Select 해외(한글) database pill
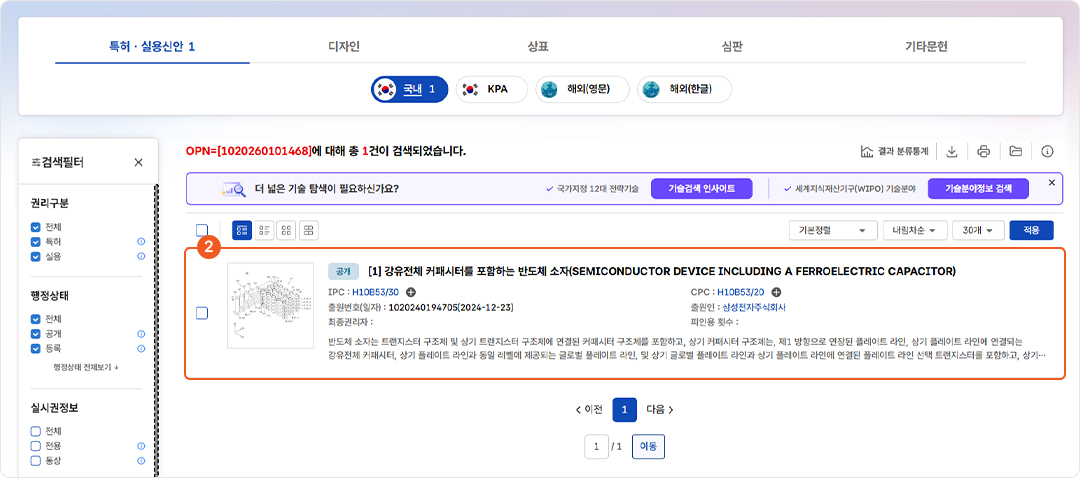 (x=684, y=90)
